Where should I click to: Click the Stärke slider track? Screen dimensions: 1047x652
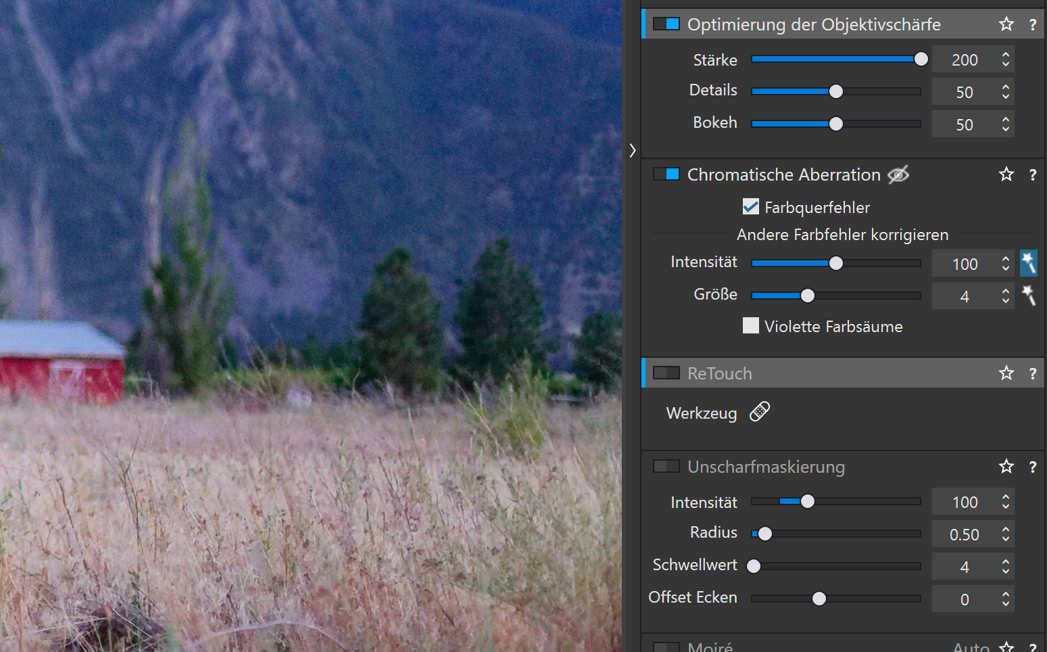835,60
